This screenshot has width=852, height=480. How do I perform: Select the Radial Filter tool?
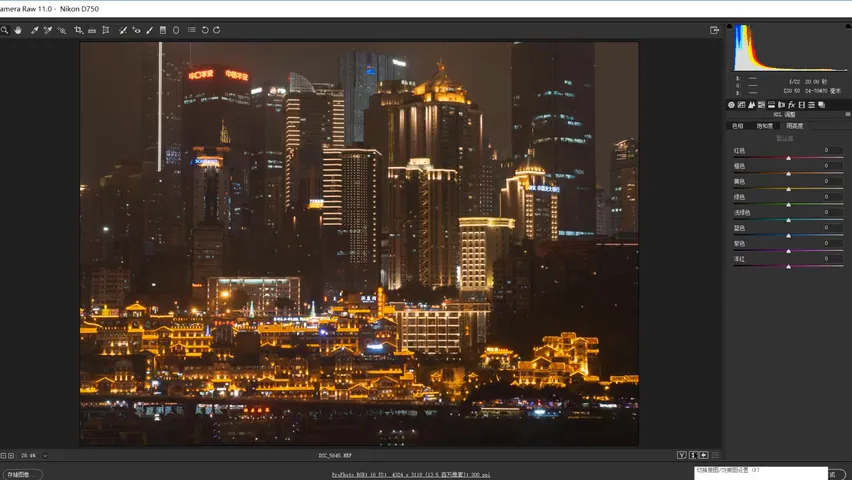[x=176, y=30]
